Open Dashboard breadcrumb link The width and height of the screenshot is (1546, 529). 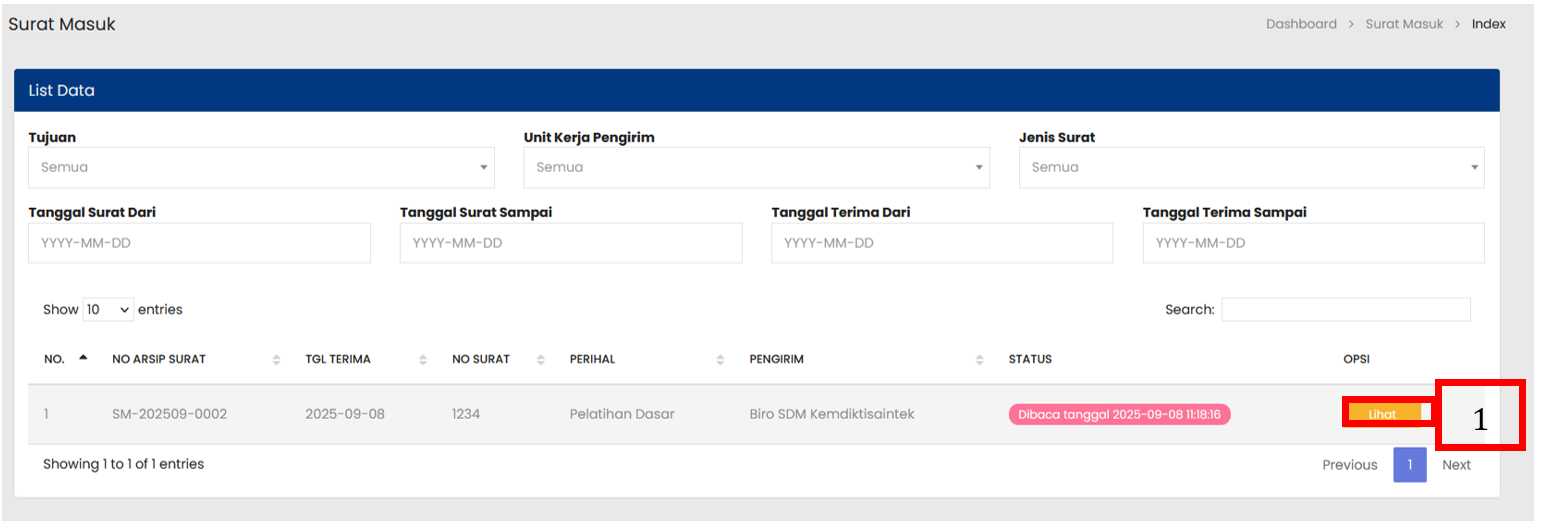tap(1300, 24)
